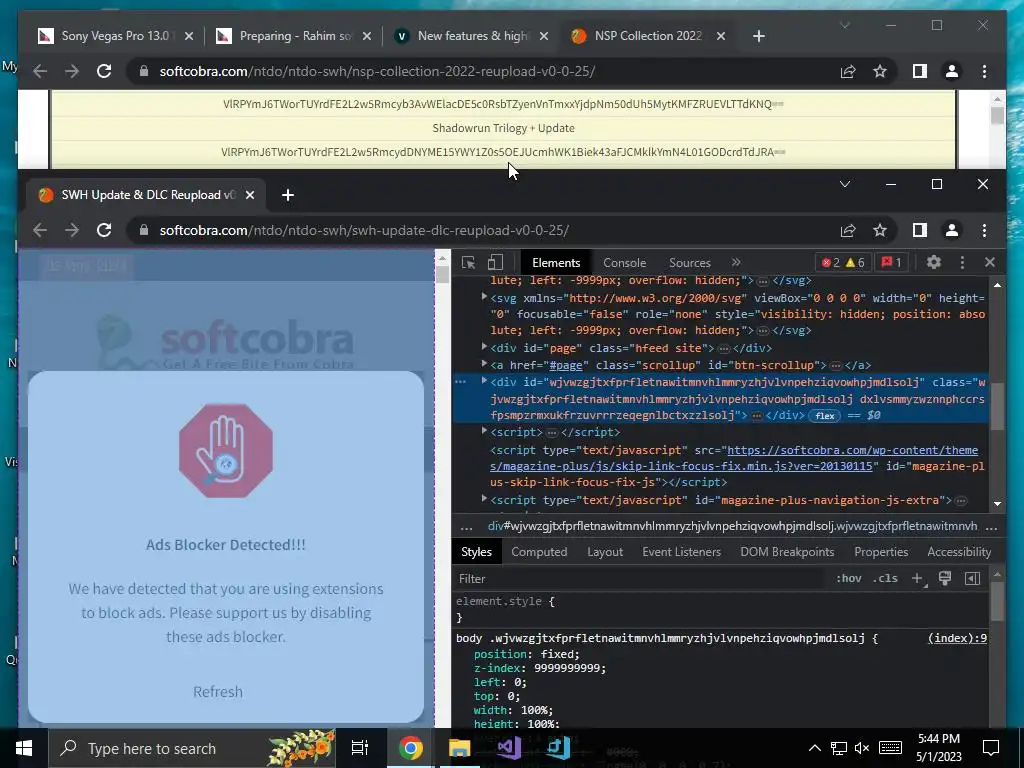
Task: Toggle side panel in SWH Update window
Action: (920, 230)
